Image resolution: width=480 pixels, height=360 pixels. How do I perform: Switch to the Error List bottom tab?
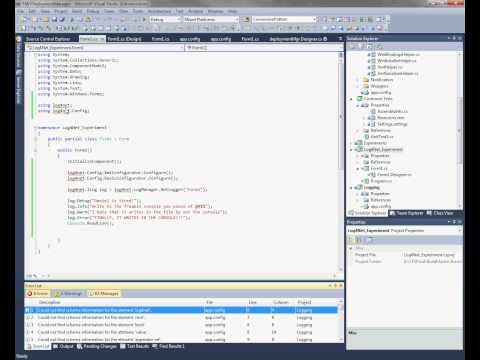(38, 346)
